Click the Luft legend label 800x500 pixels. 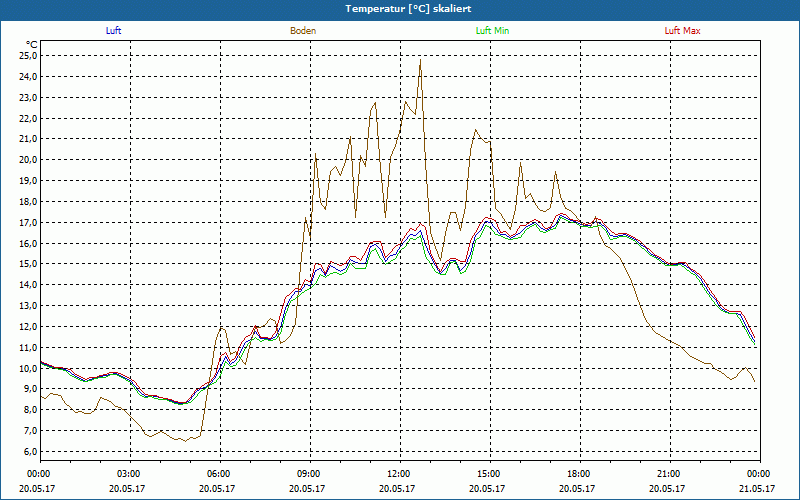pos(113,31)
